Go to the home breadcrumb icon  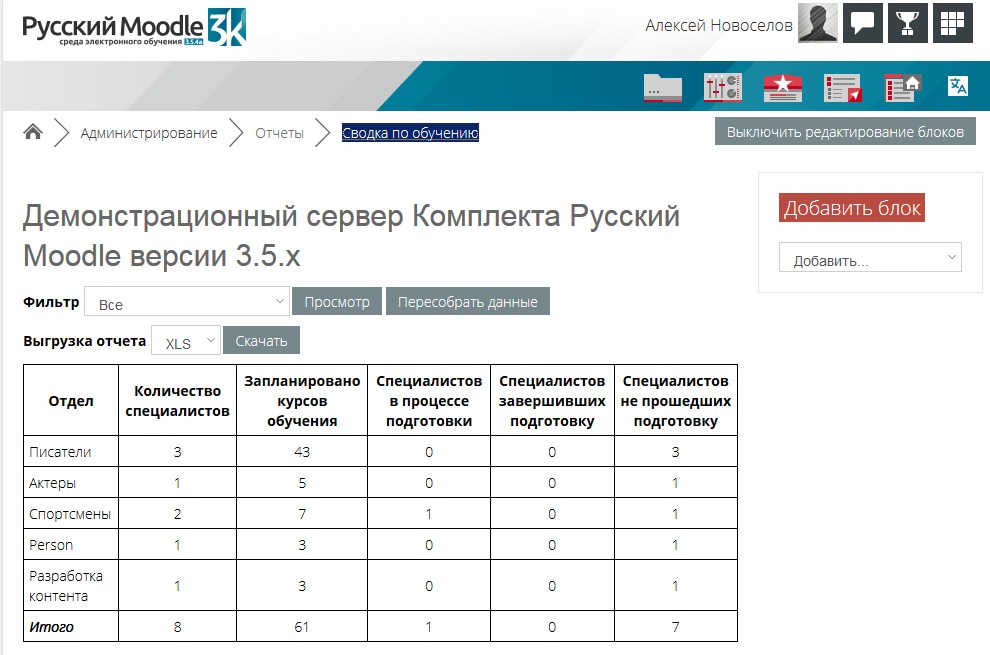click(33, 132)
